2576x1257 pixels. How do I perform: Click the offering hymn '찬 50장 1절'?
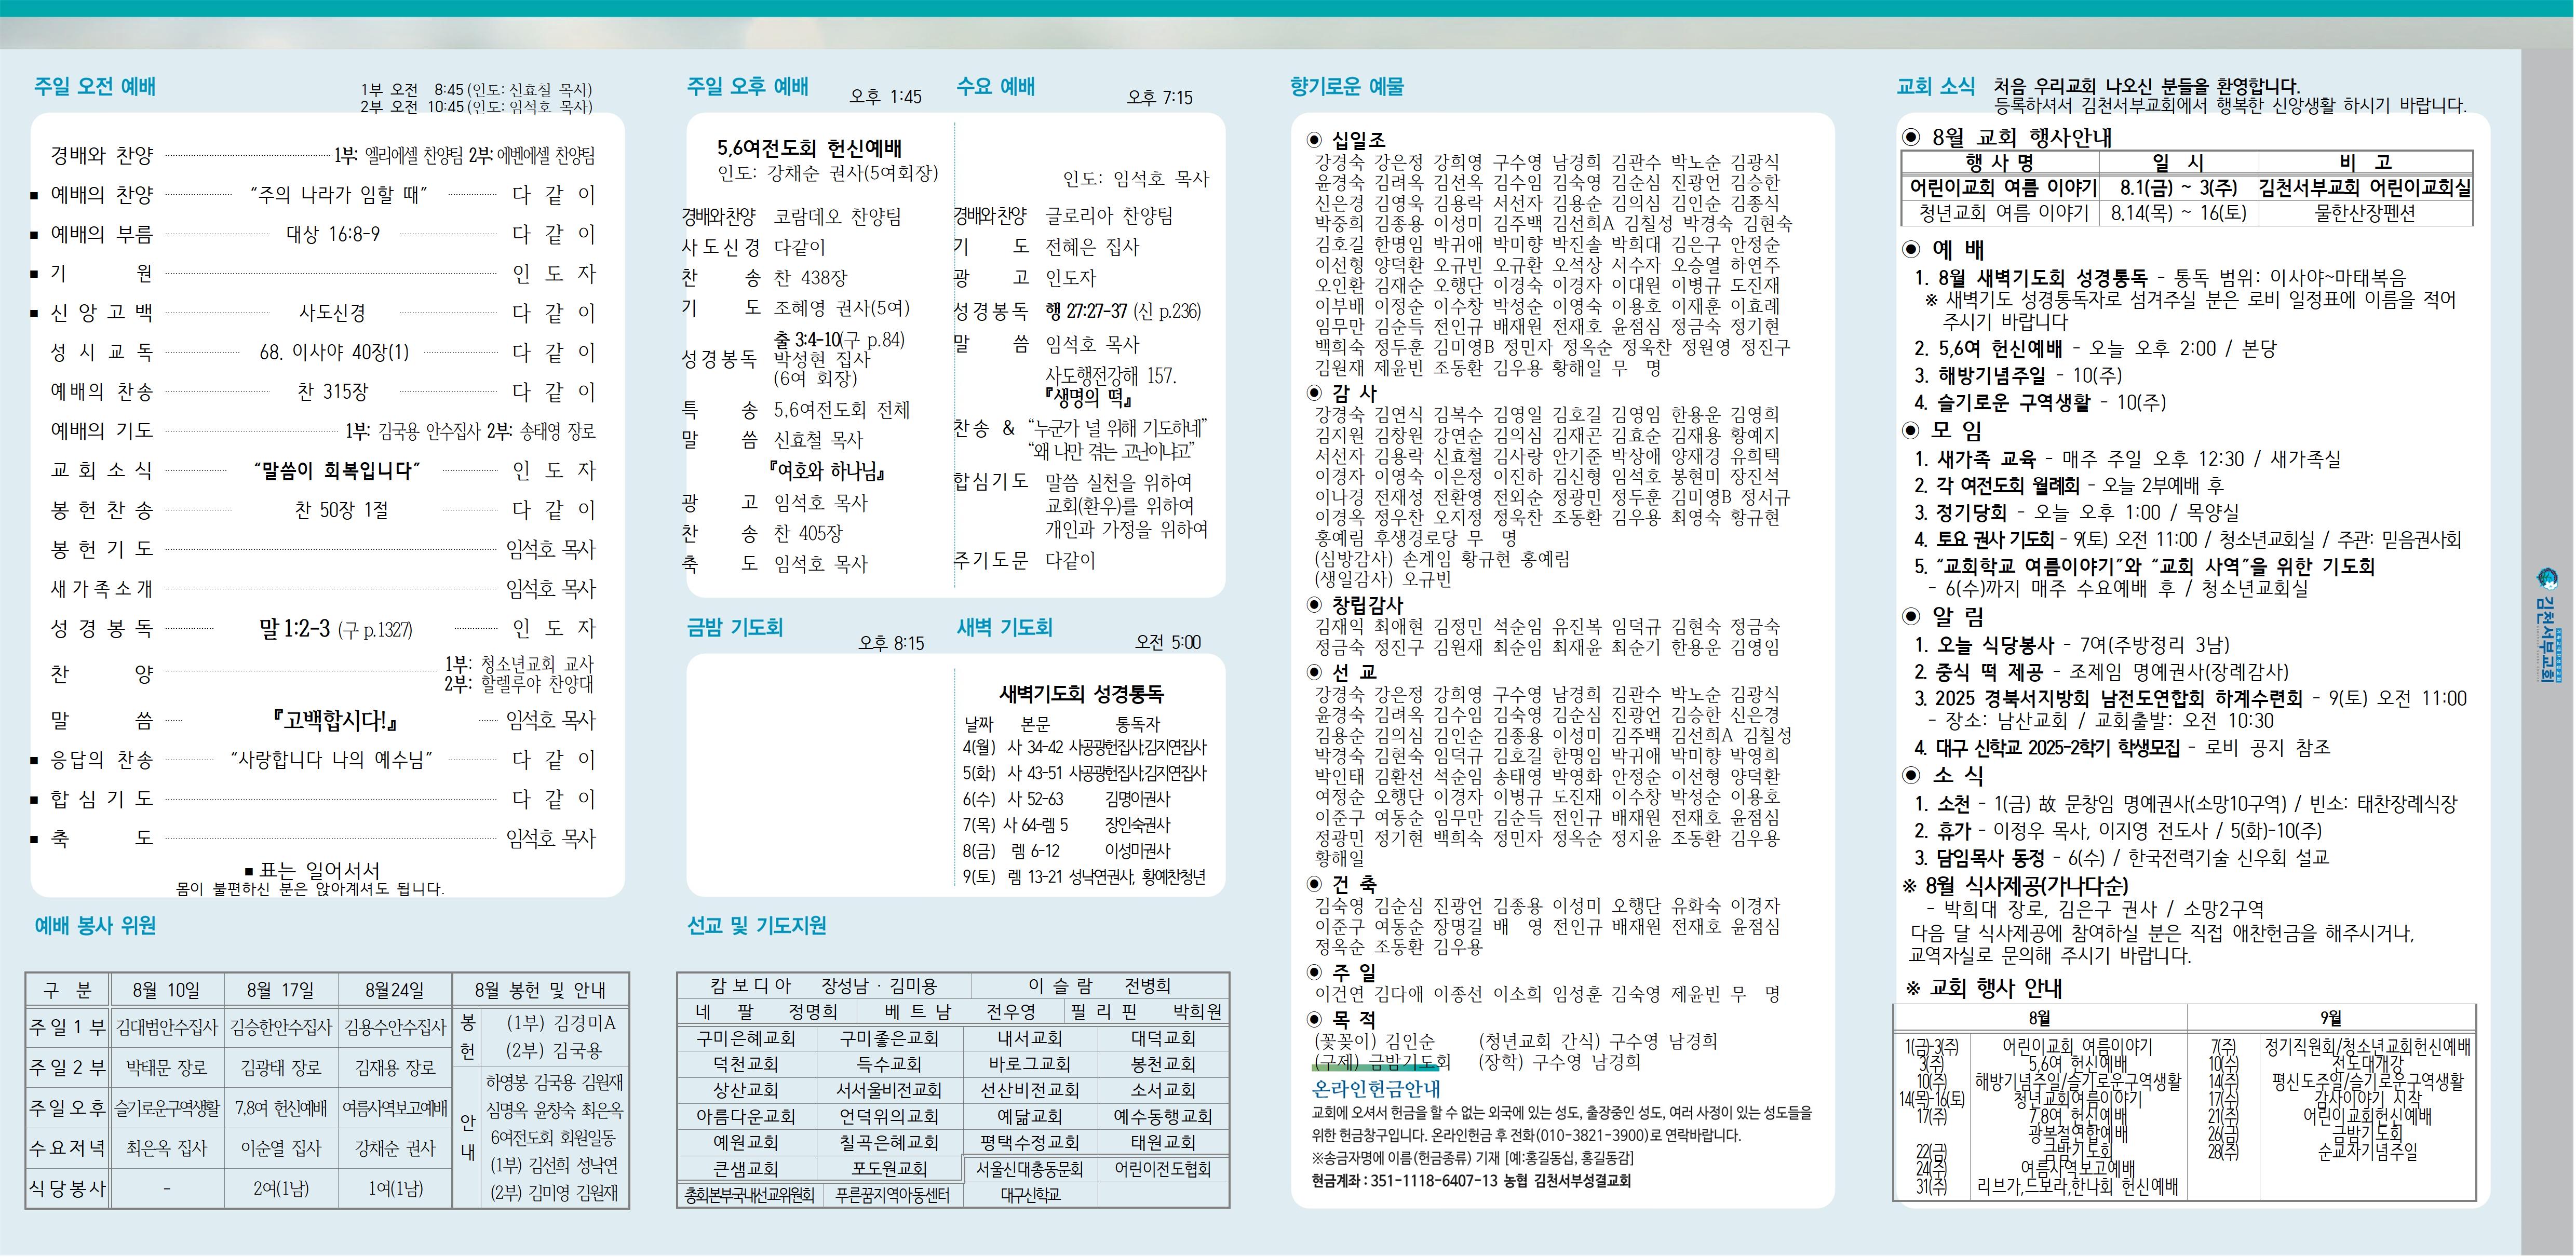pyautogui.click(x=341, y=510)
